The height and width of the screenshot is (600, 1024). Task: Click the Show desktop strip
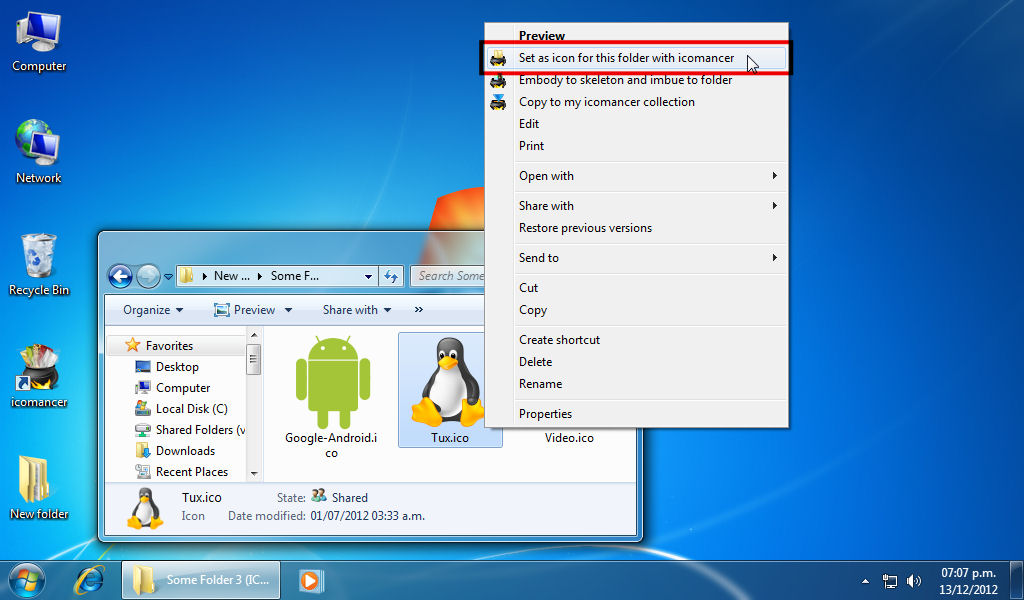(x=1017, y=580)
